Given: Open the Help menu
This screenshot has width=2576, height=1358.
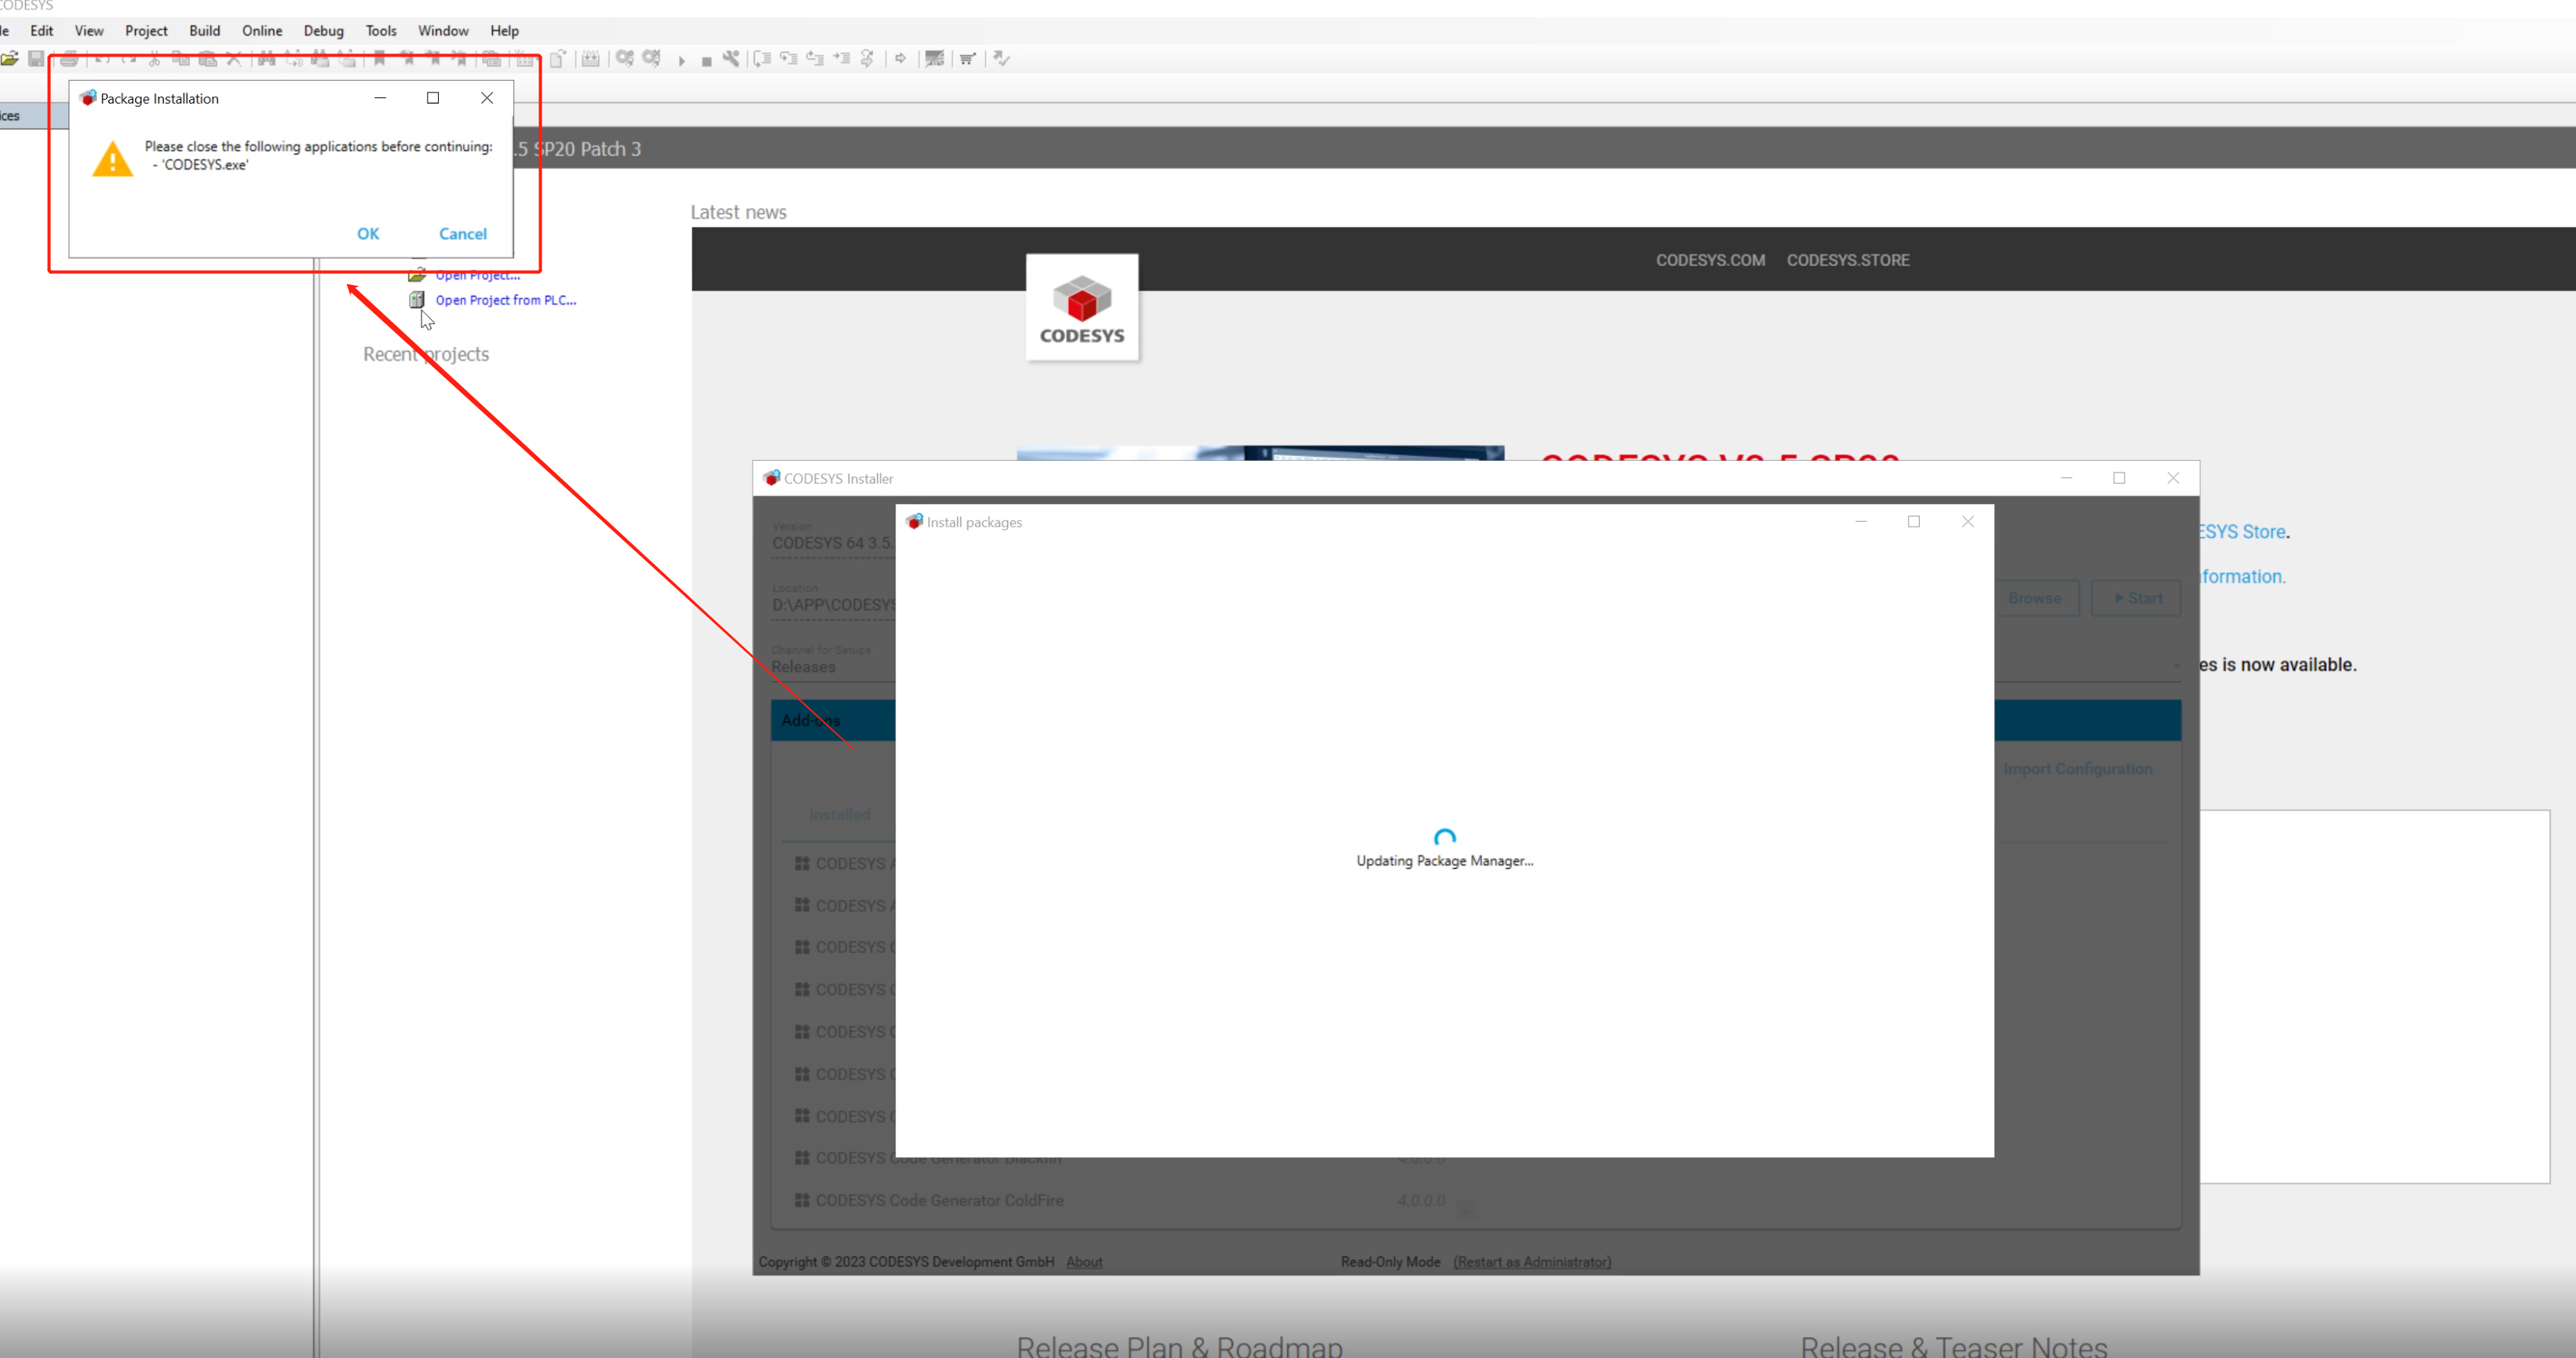Looking at the screenshot, I should point(505,31).
